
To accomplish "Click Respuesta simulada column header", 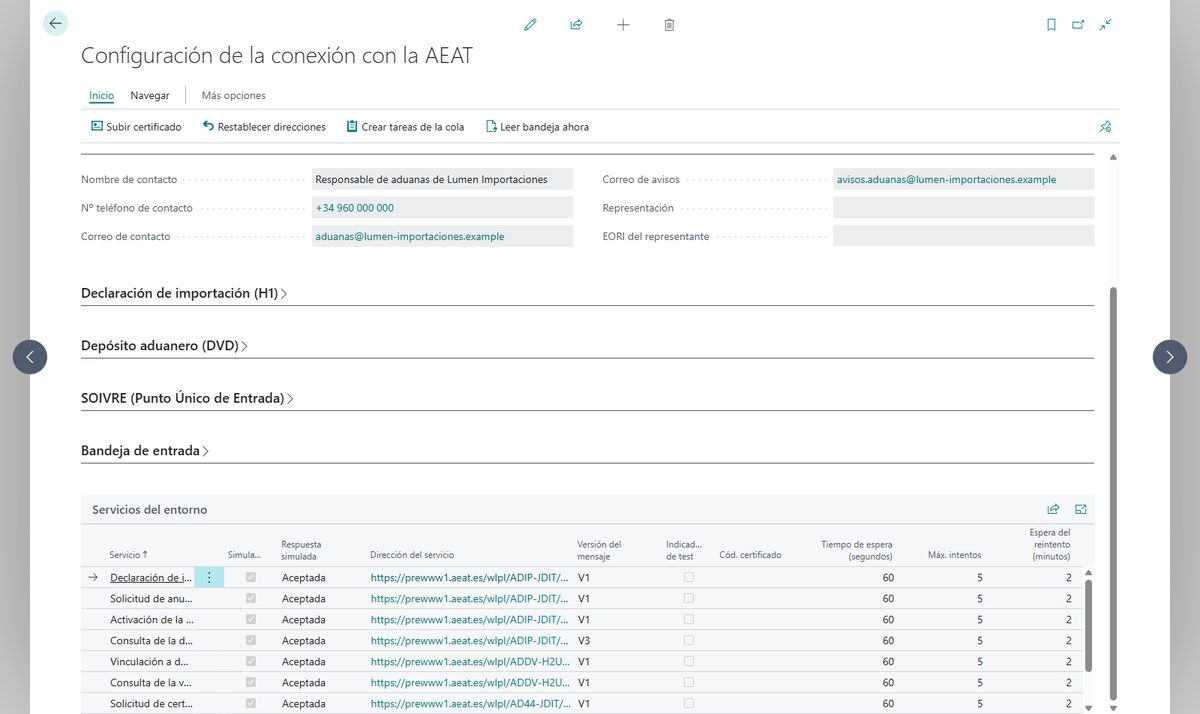I will tap(302, 550).
